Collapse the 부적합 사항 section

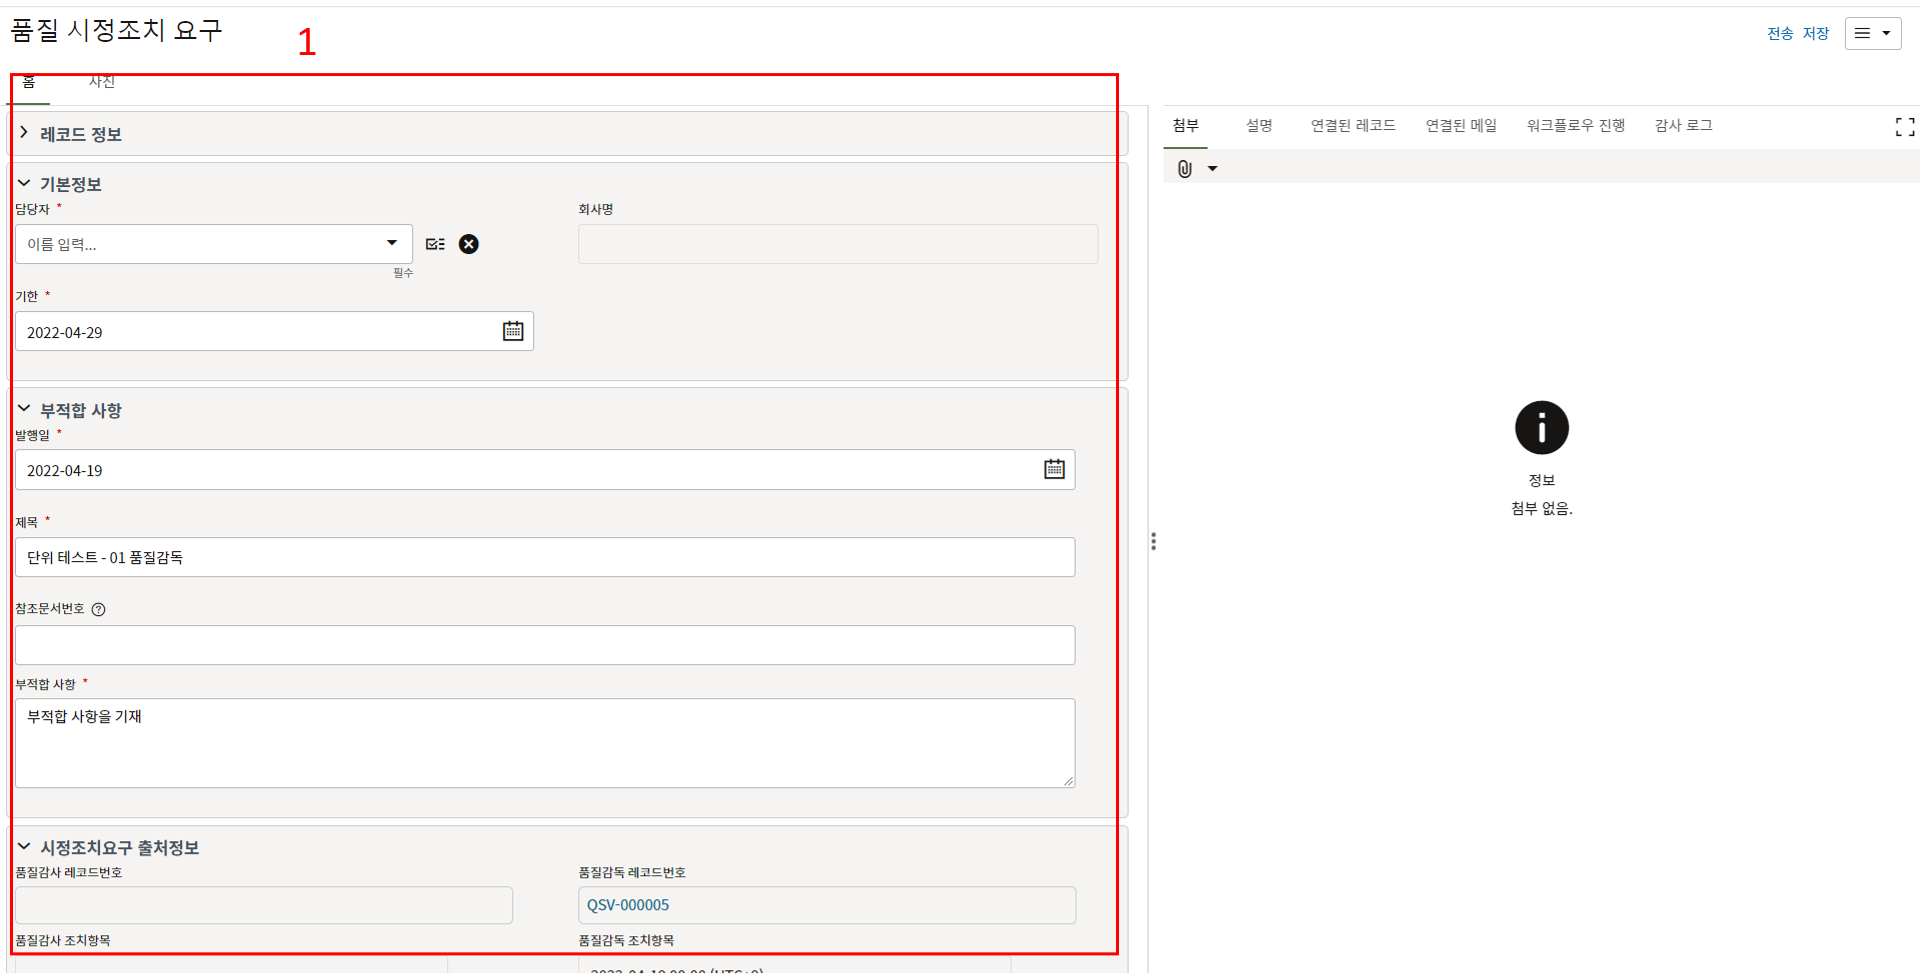tap(24, 410)
